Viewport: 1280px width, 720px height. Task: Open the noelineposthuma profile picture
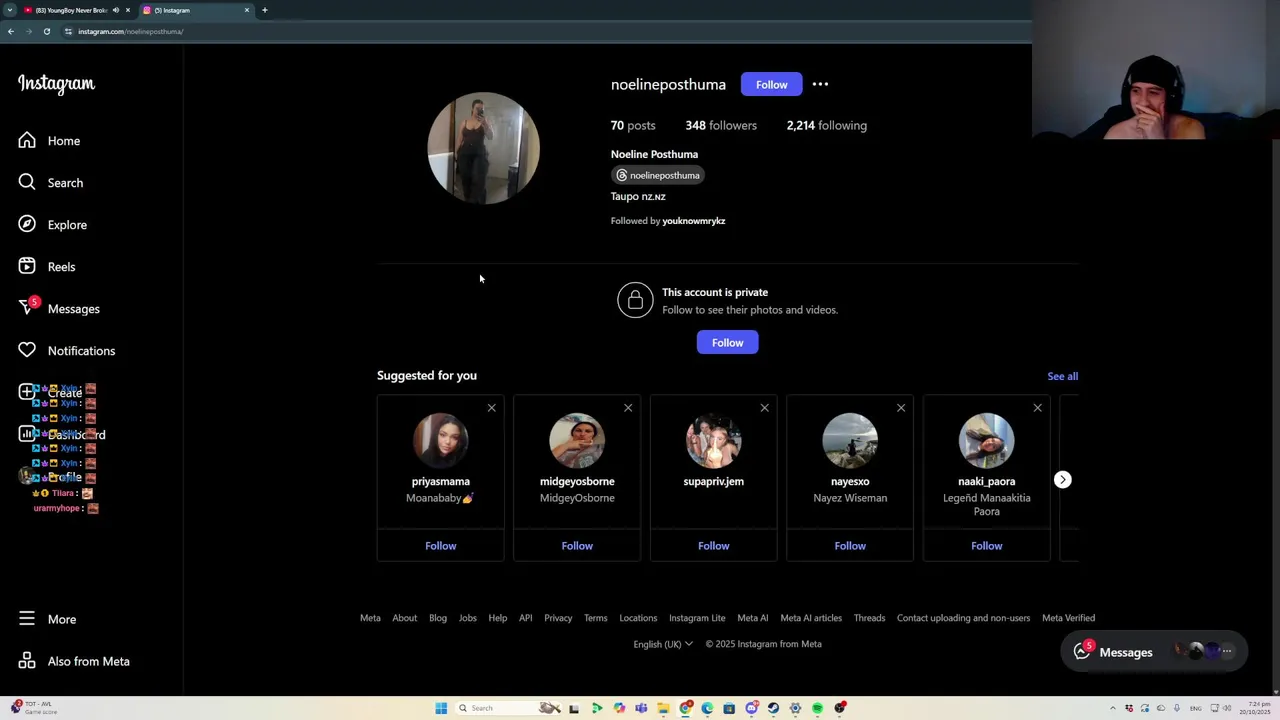483,148
